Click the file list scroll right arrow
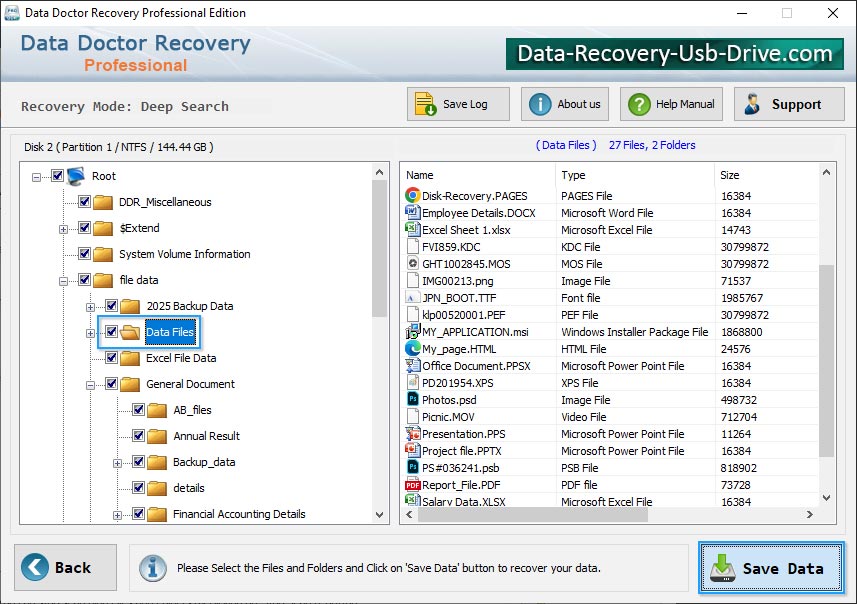The image size is (857, 604). [x=810, y=514]
